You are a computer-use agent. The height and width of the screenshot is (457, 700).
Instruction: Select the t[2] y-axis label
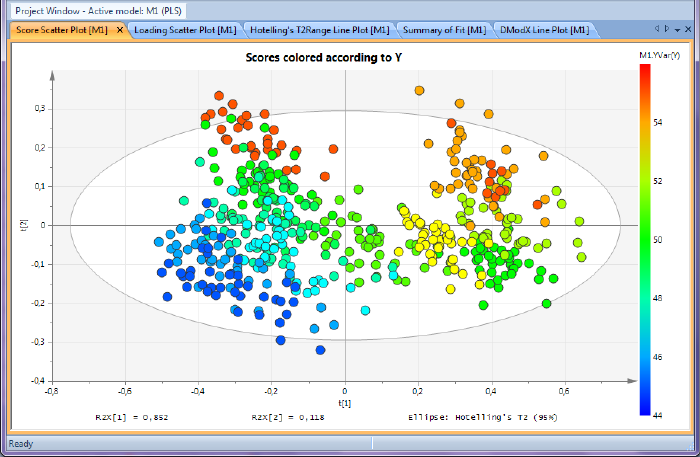(25, 224)
